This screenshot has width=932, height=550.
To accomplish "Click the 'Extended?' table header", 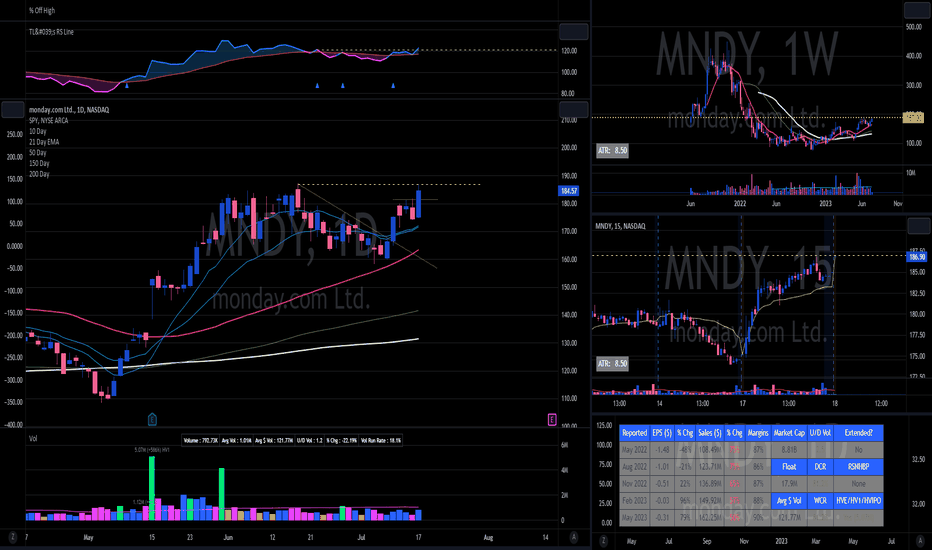I will [858, 433].
